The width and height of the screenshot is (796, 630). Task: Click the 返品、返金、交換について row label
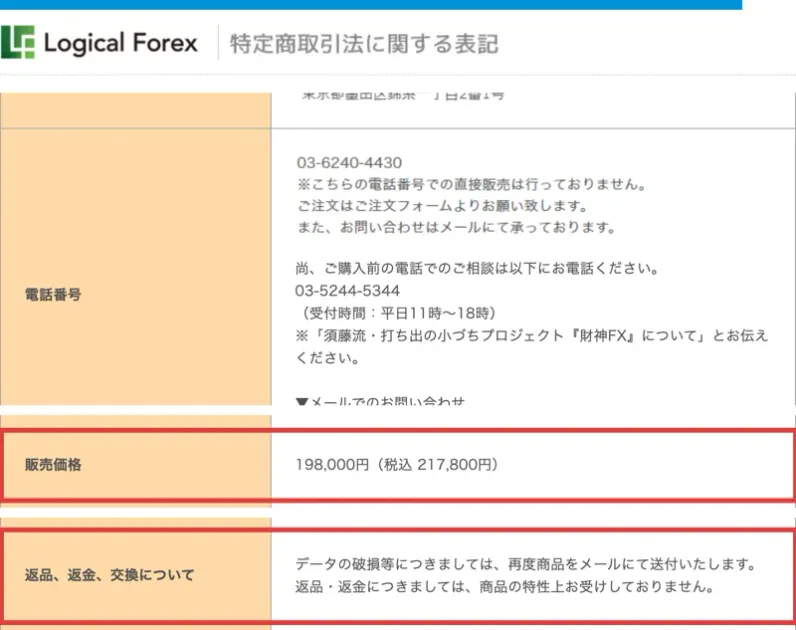(x=109, y=575)
